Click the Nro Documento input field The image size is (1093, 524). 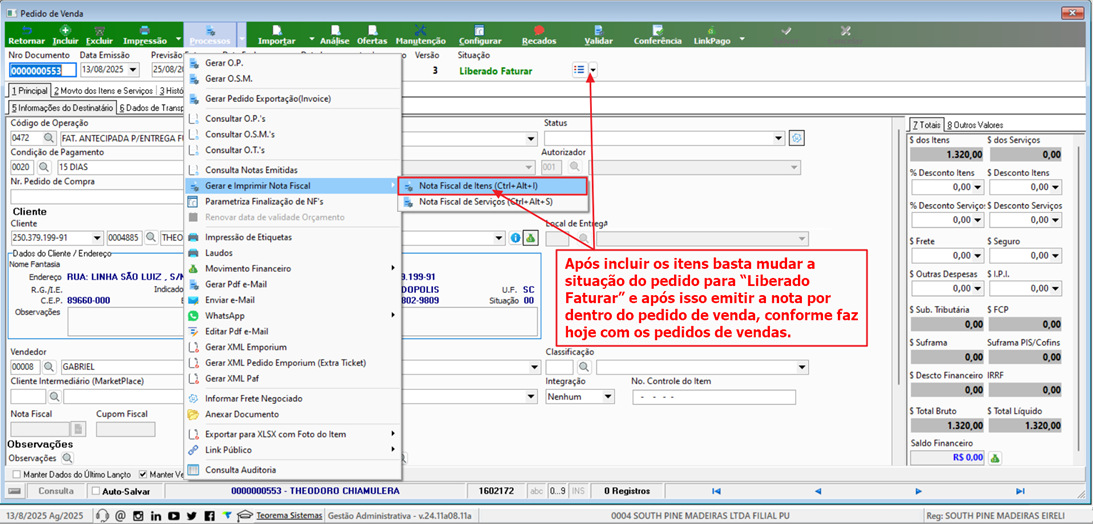coord(43,70)
